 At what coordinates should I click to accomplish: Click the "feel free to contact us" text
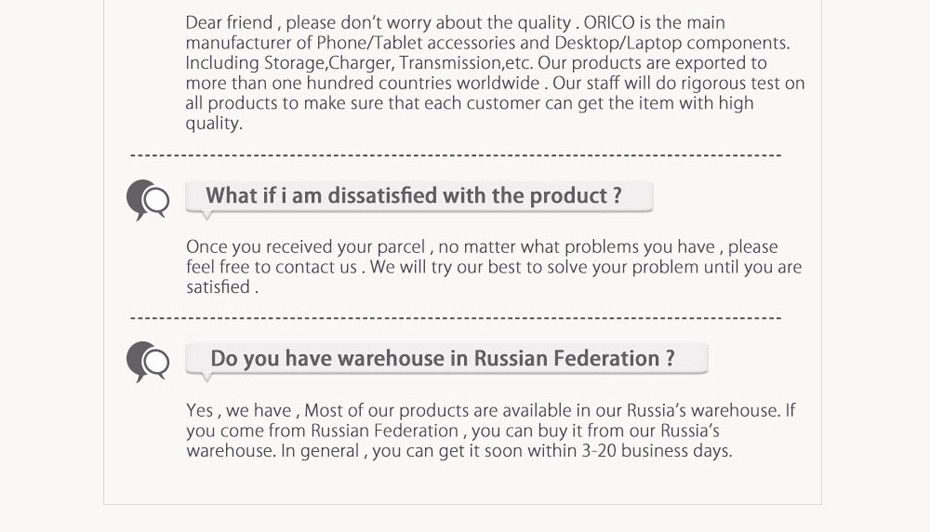pos(271,267)
